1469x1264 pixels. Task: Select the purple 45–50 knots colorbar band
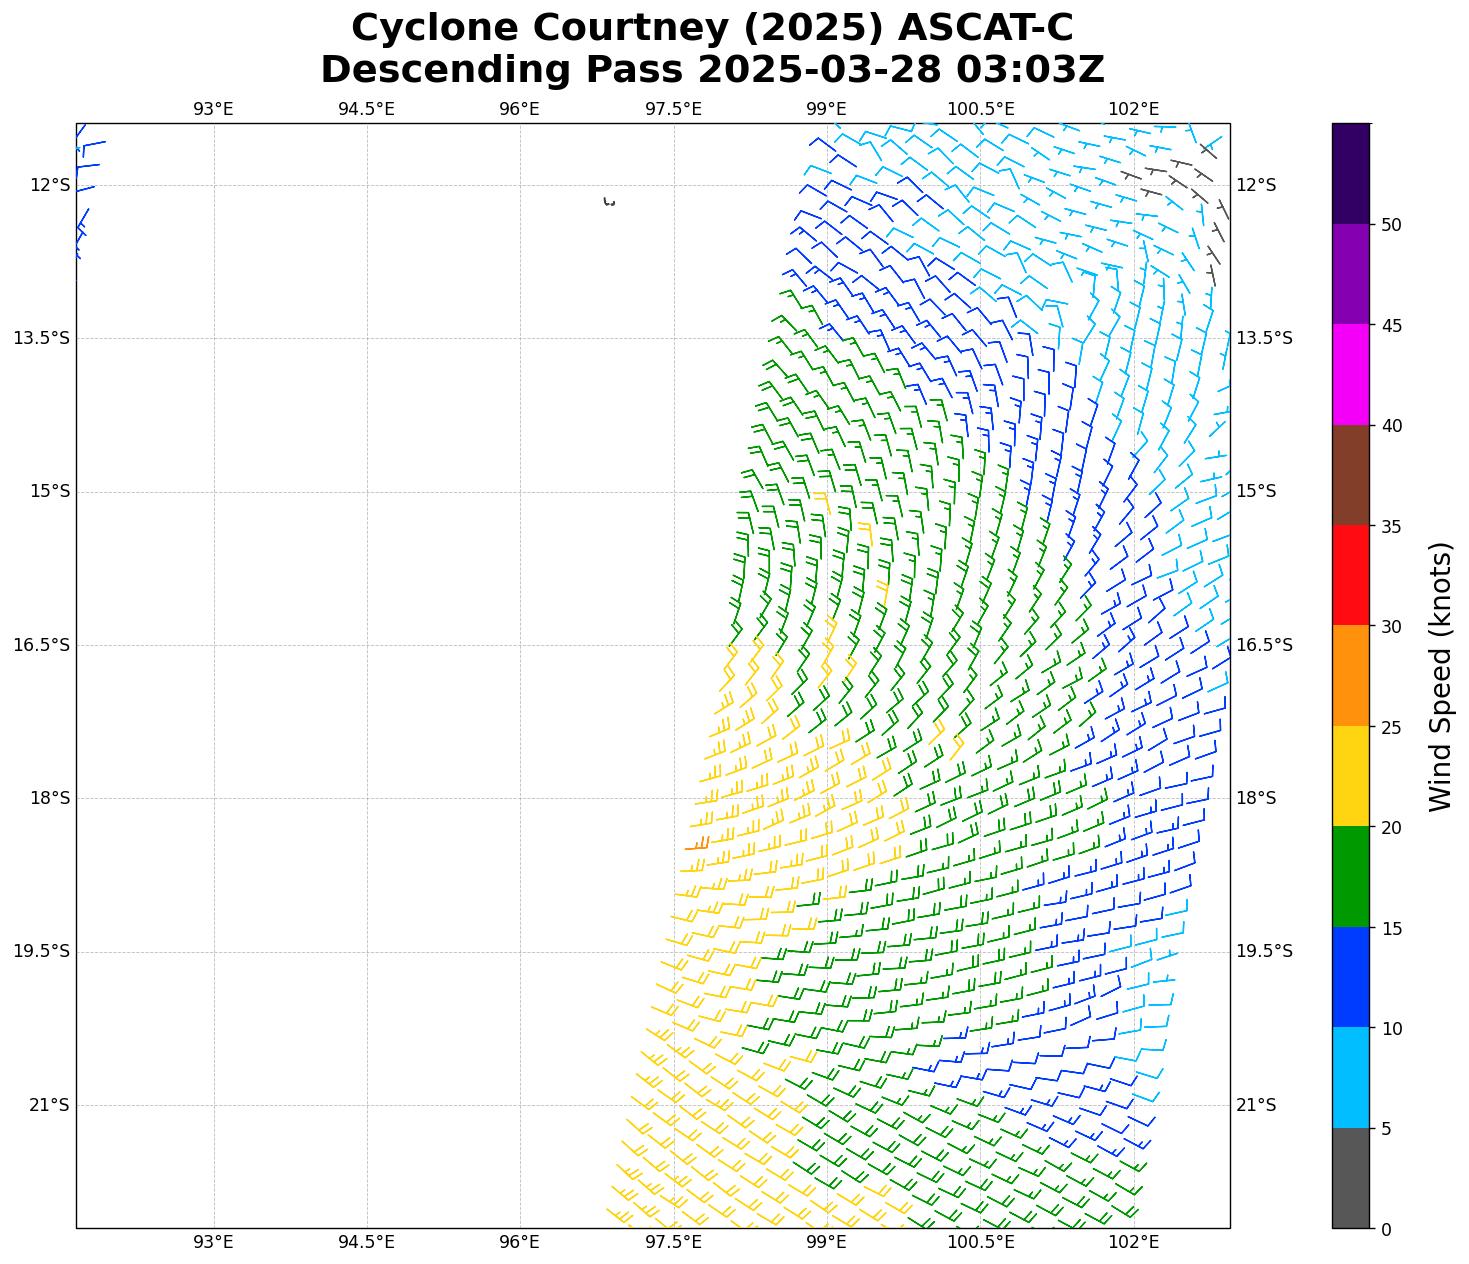click(x=1350, y=273)
